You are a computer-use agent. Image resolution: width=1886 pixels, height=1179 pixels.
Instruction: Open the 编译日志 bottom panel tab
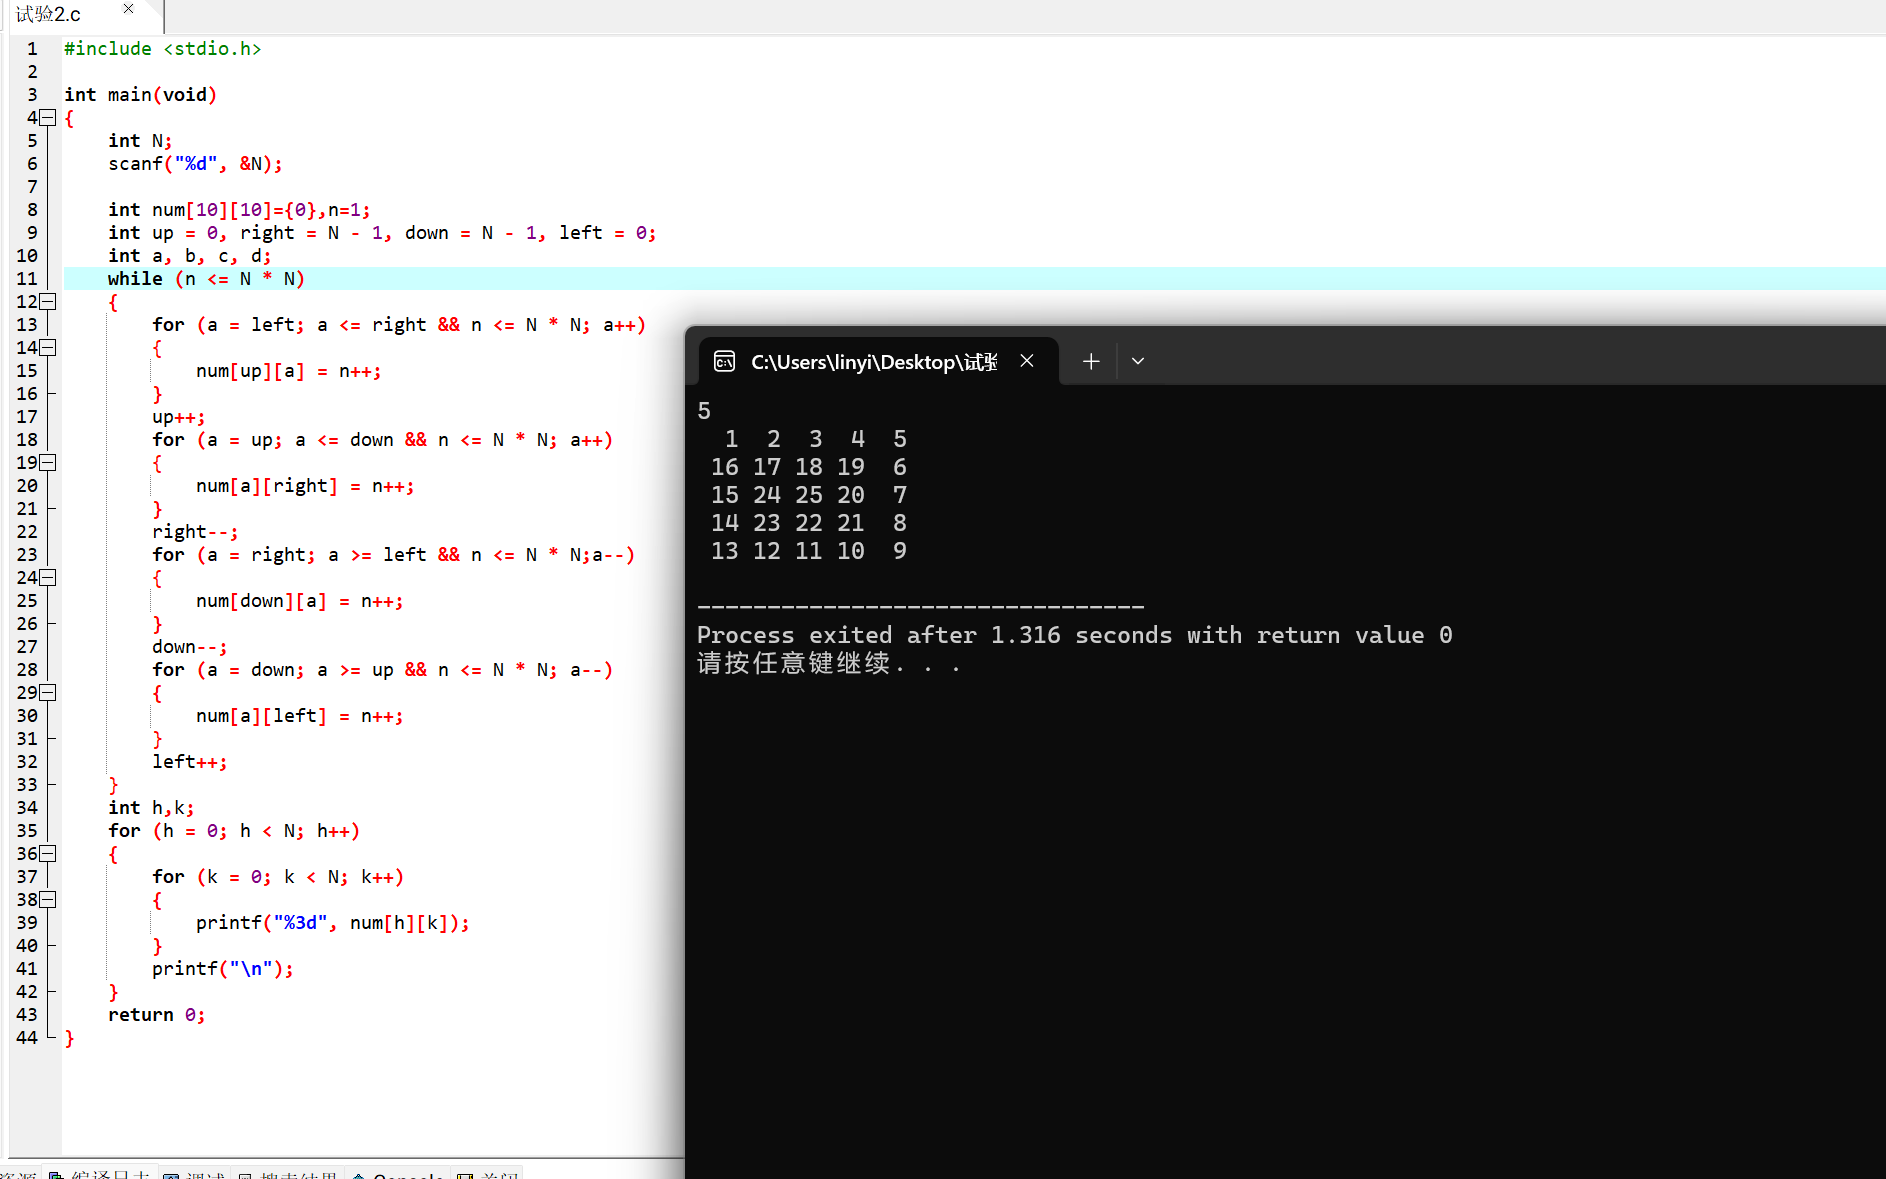point(100,1173)
